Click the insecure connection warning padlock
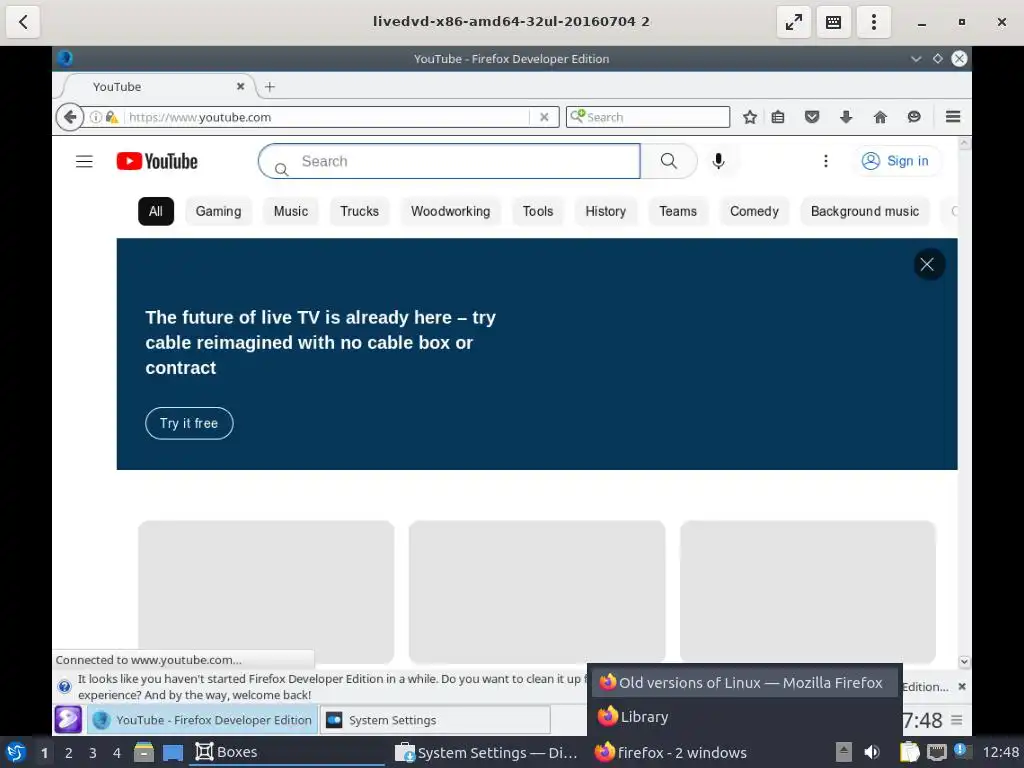Image resolution: width=1024 pixels, height=768 pixels. click(112, 118)
